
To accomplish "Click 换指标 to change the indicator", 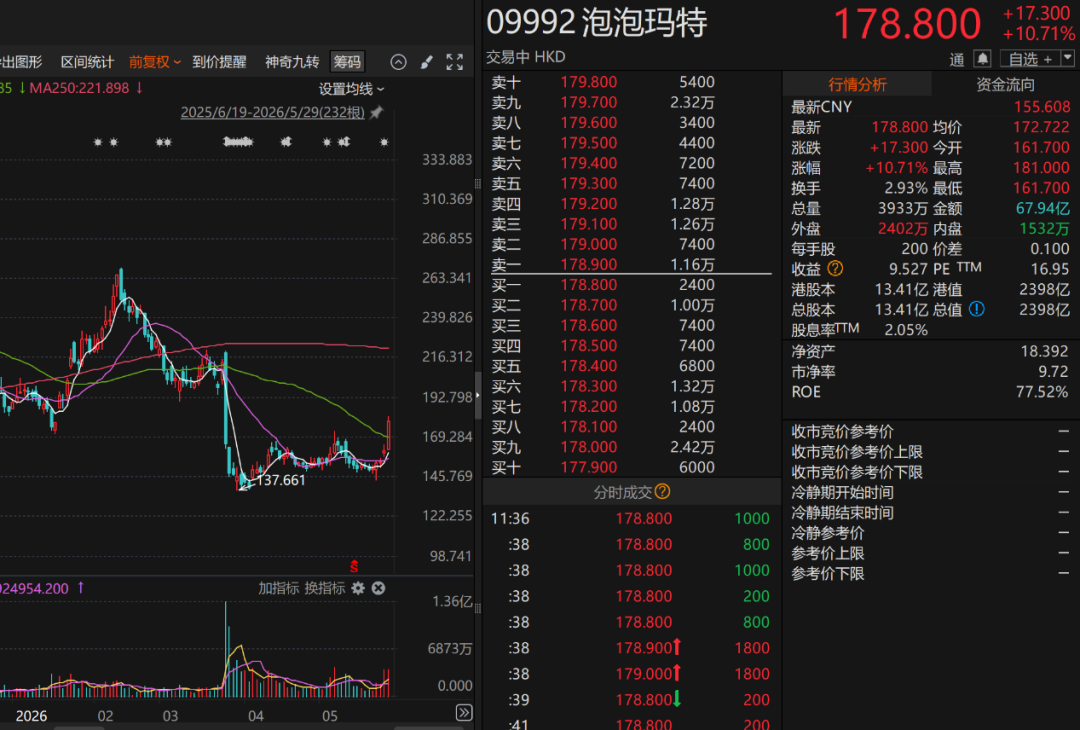I will pyautogui.click(x=324, y=588).
